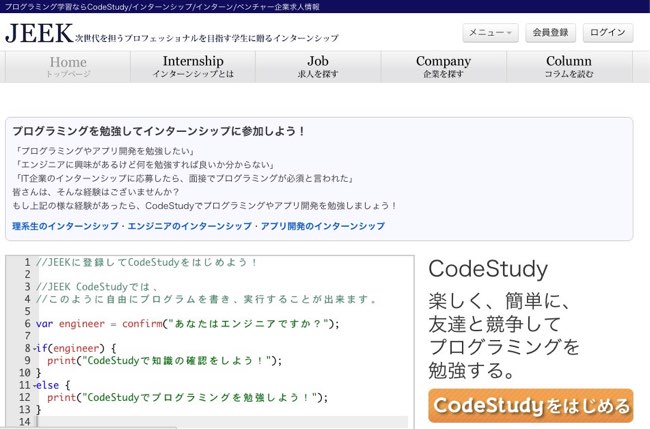Open the エンジニアのインターンシップ link
This screenshot has height=429, width=650.
tap(190, 226)
